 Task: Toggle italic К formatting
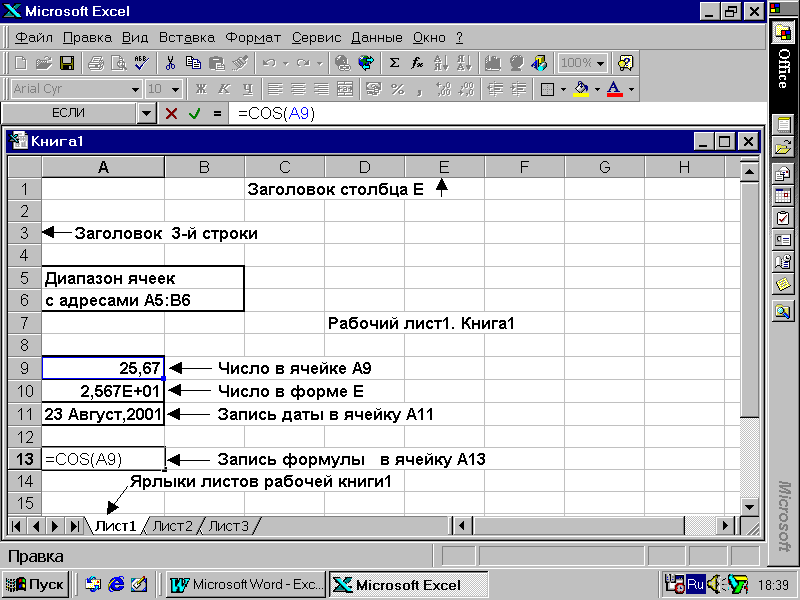pos(224,89)
